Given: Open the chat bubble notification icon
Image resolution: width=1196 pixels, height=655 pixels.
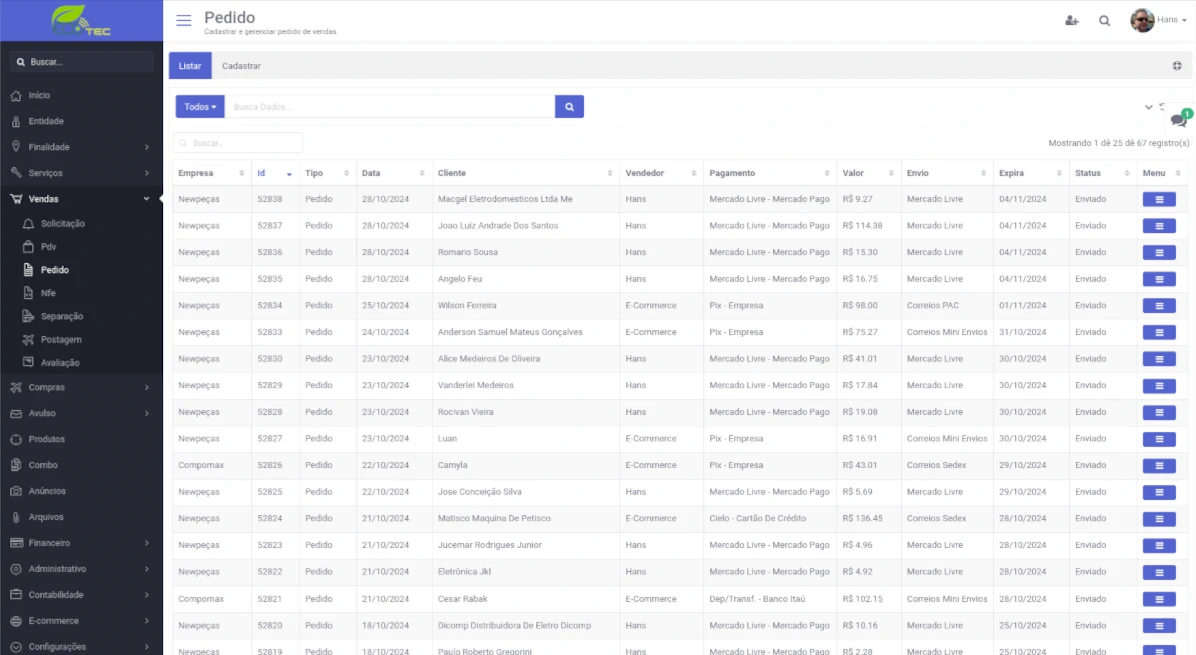Looking at the screenshot, I should (1179, 120).
